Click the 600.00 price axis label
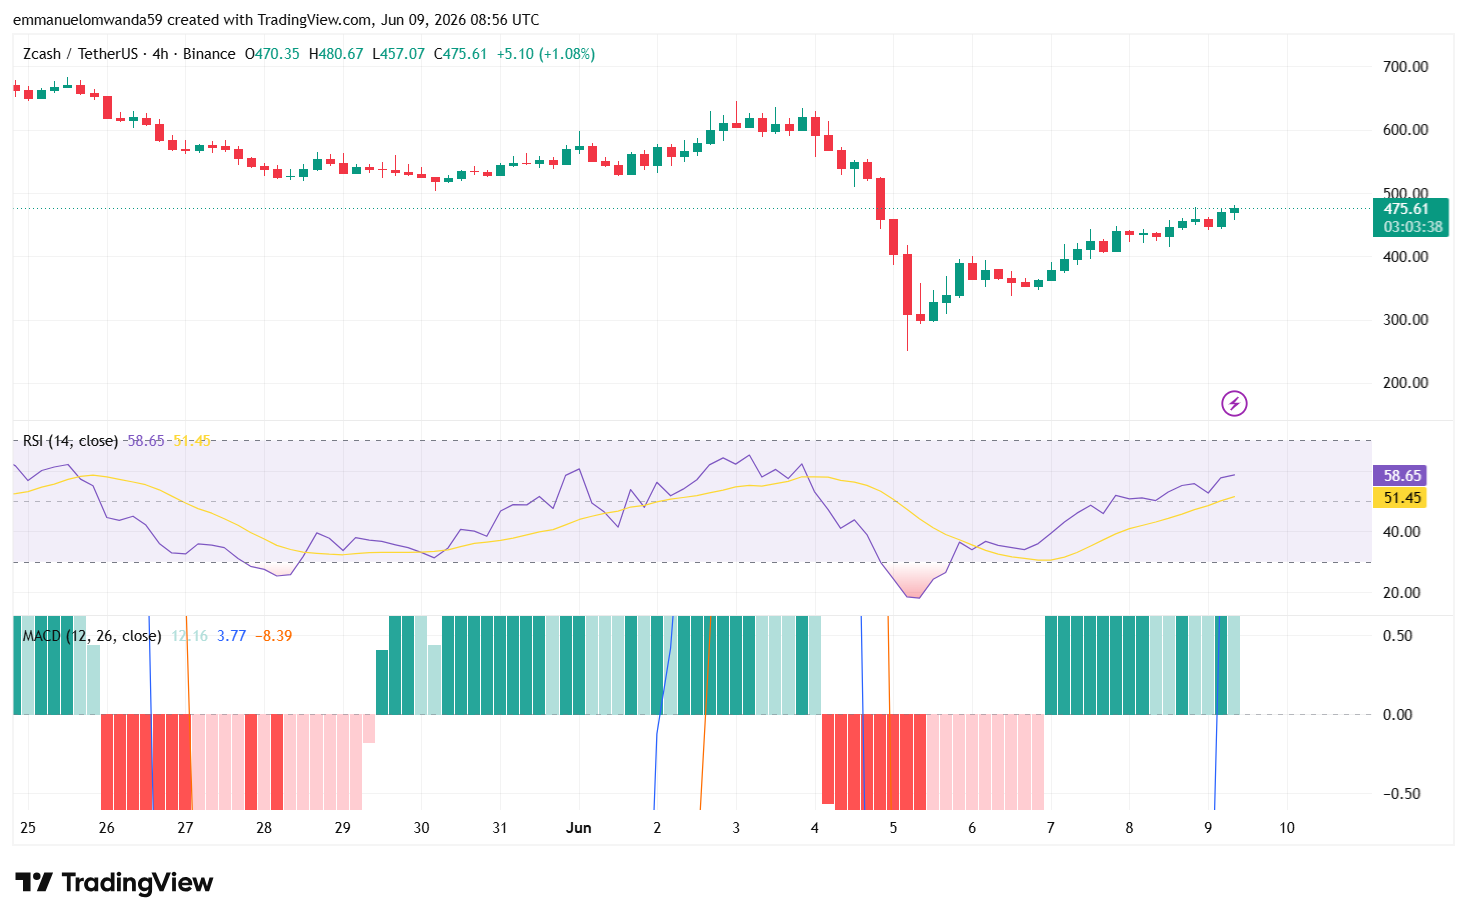Viewport: 1467px width, 920px height. (x=1405, y=130)
